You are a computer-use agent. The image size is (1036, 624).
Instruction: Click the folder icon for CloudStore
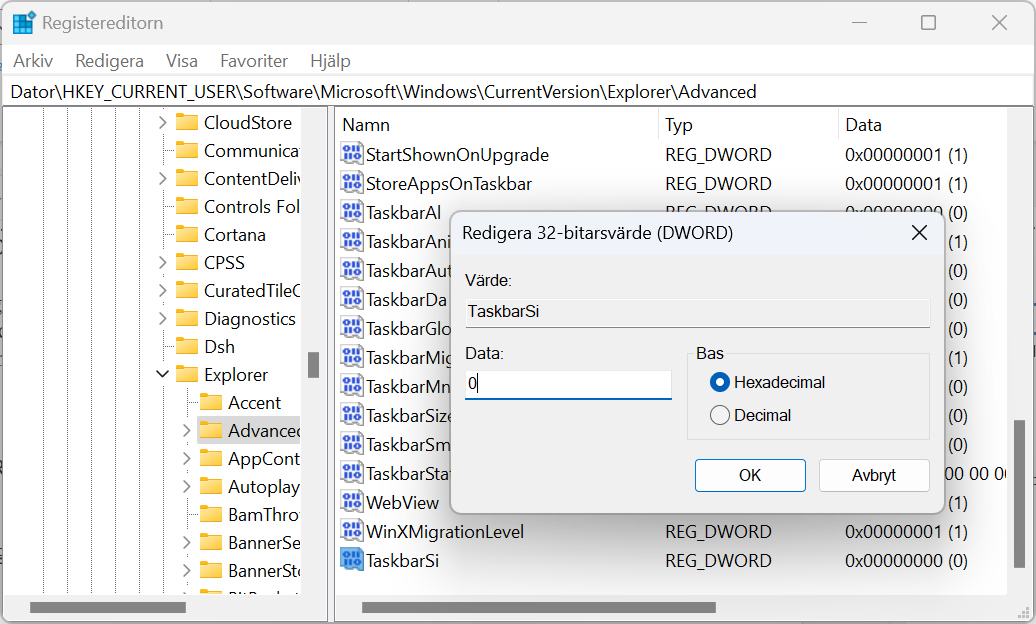coord(187,123)
